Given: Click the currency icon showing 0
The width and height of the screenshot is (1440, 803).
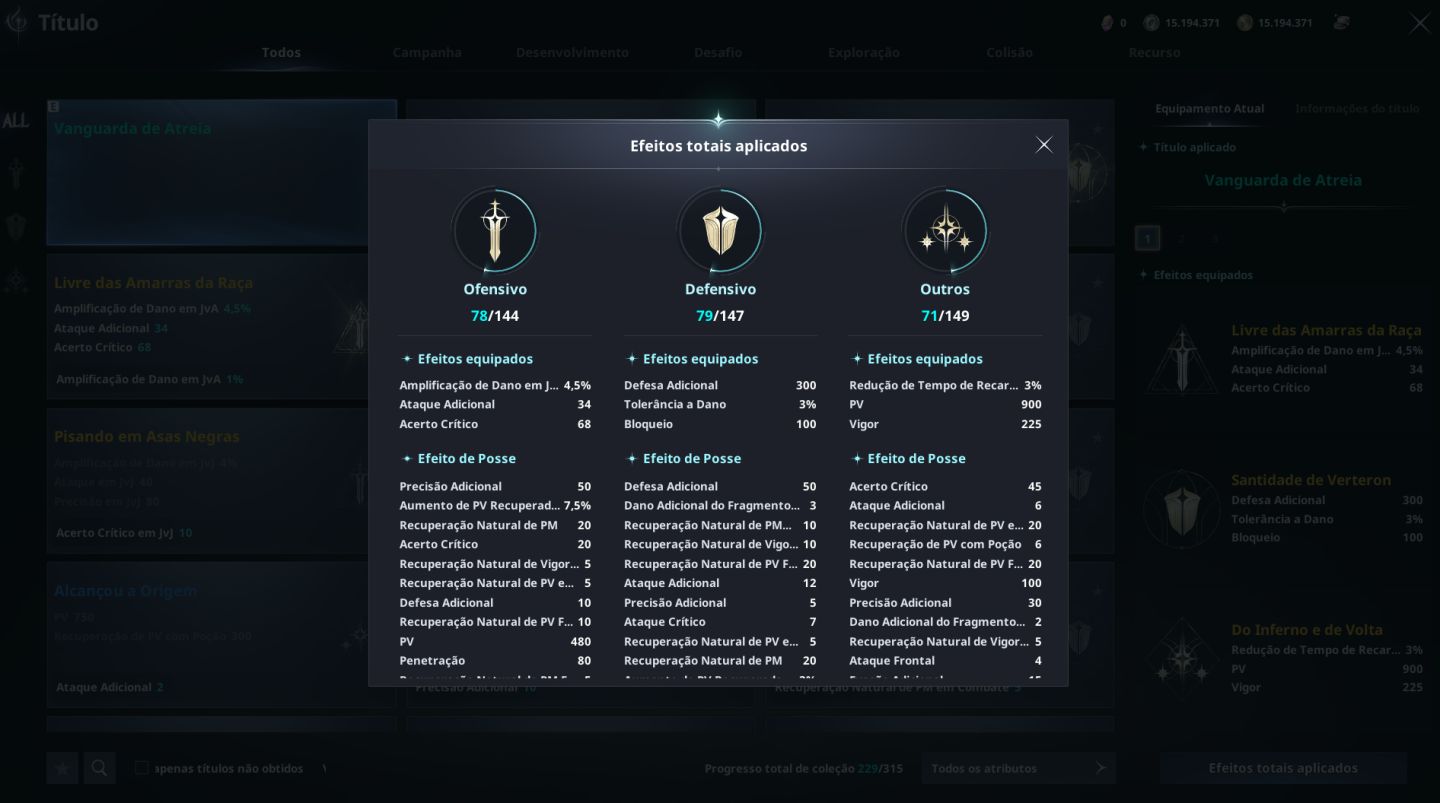Looking at the screenshot, I should point(1107,22).
